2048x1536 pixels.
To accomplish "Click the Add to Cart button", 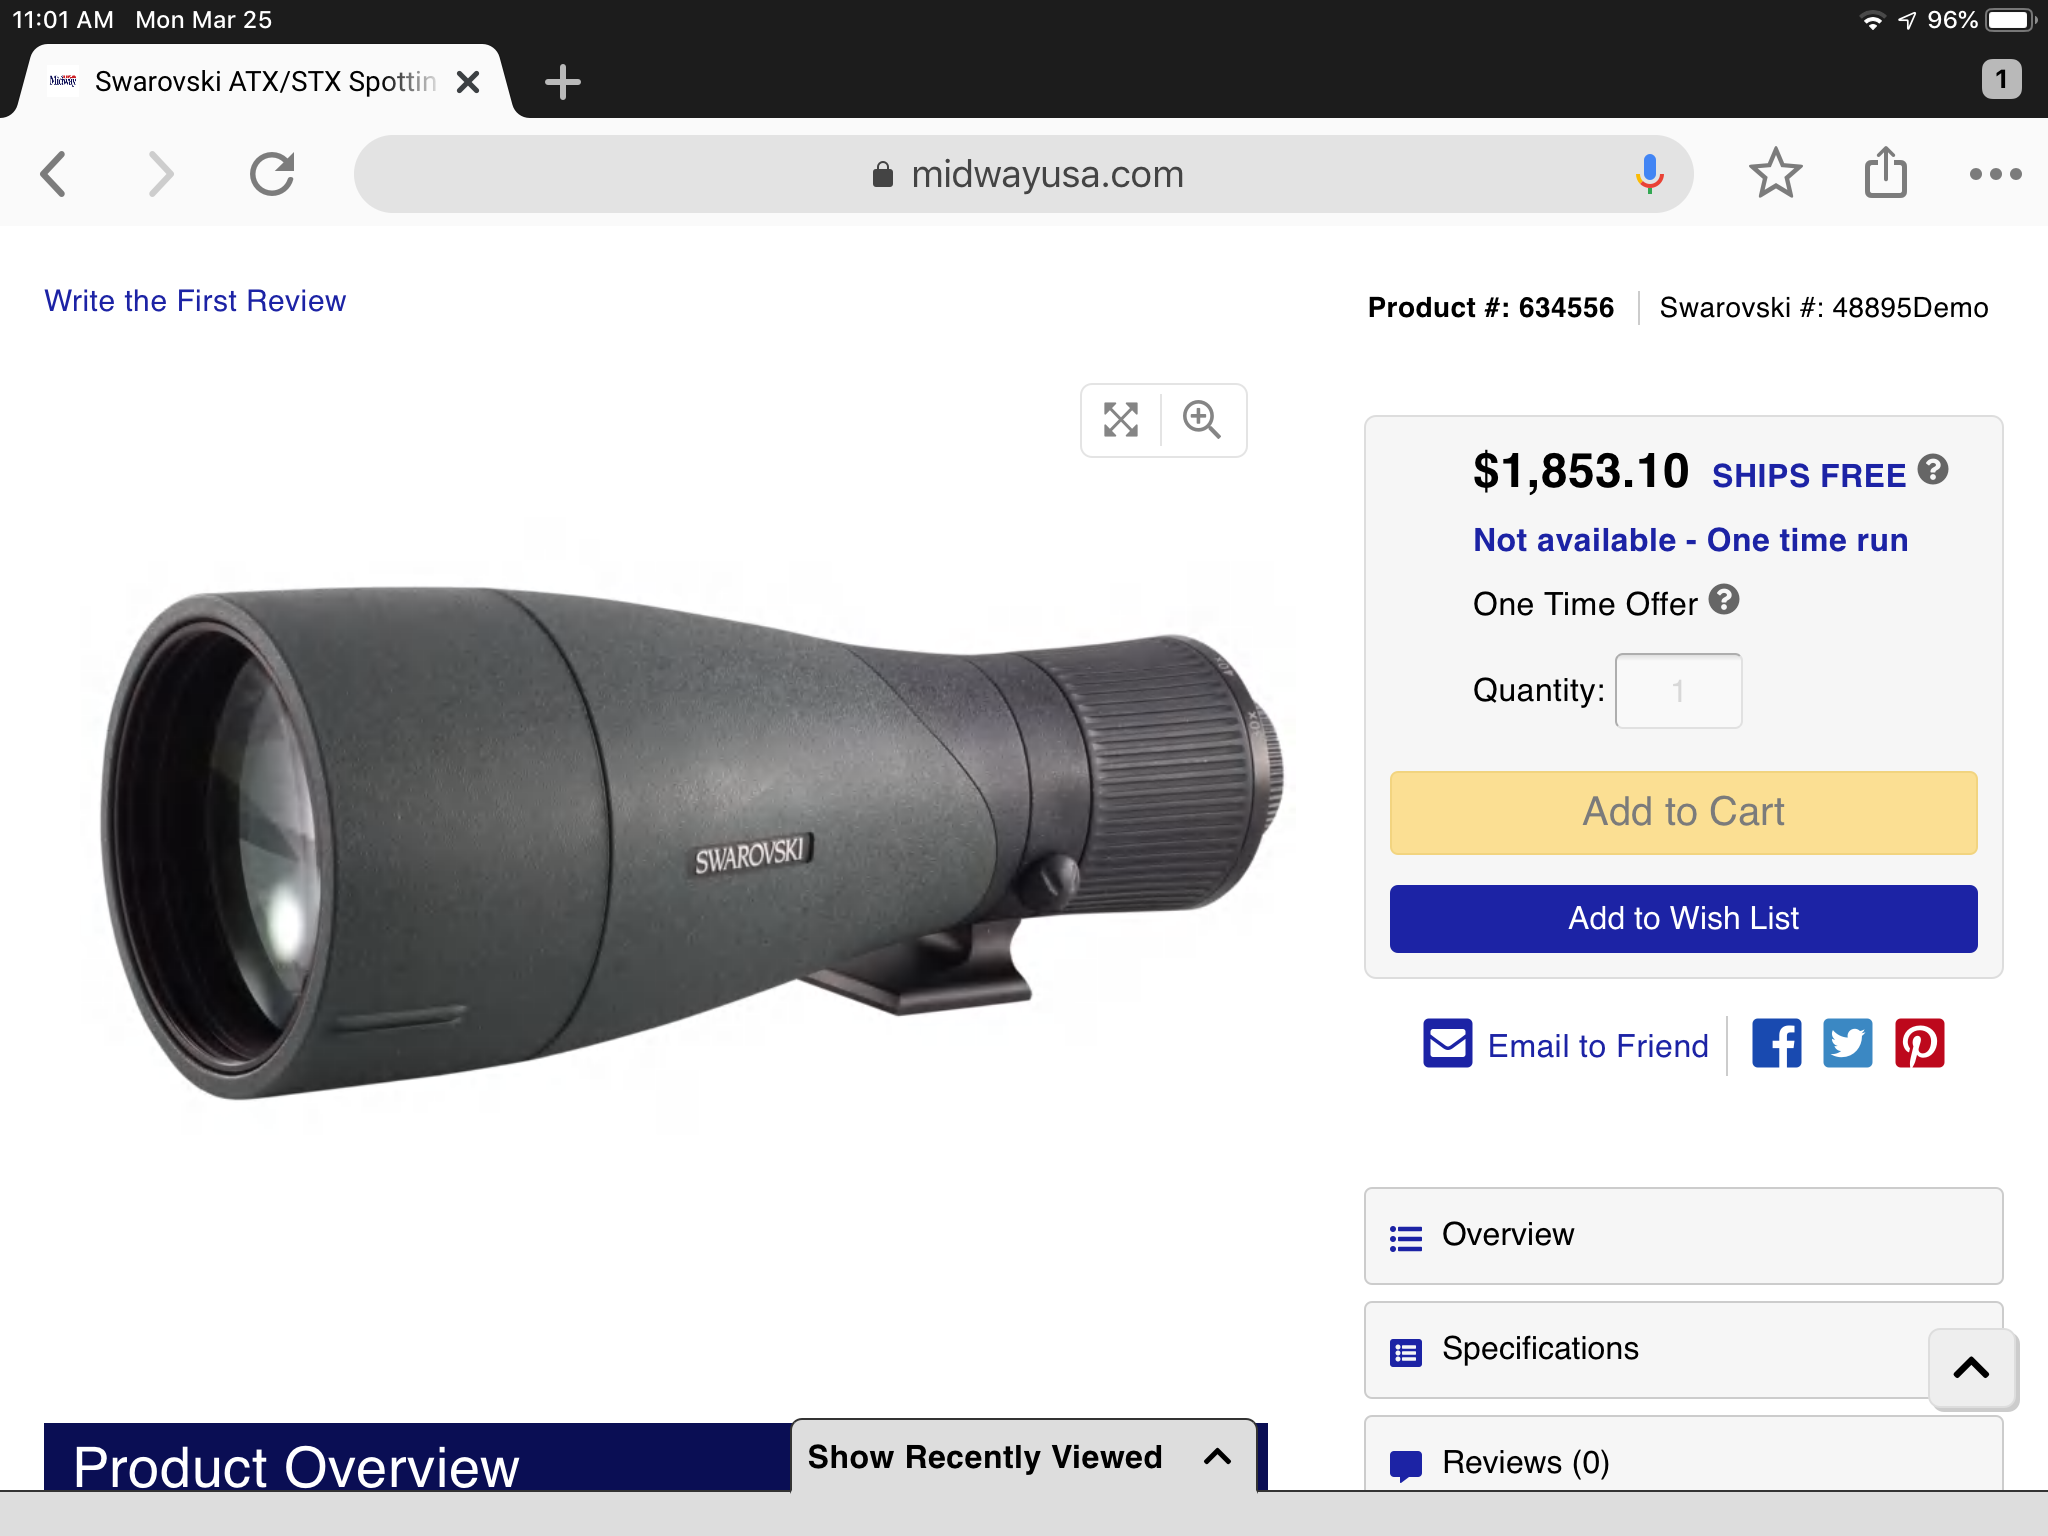I will [1683, 812].
